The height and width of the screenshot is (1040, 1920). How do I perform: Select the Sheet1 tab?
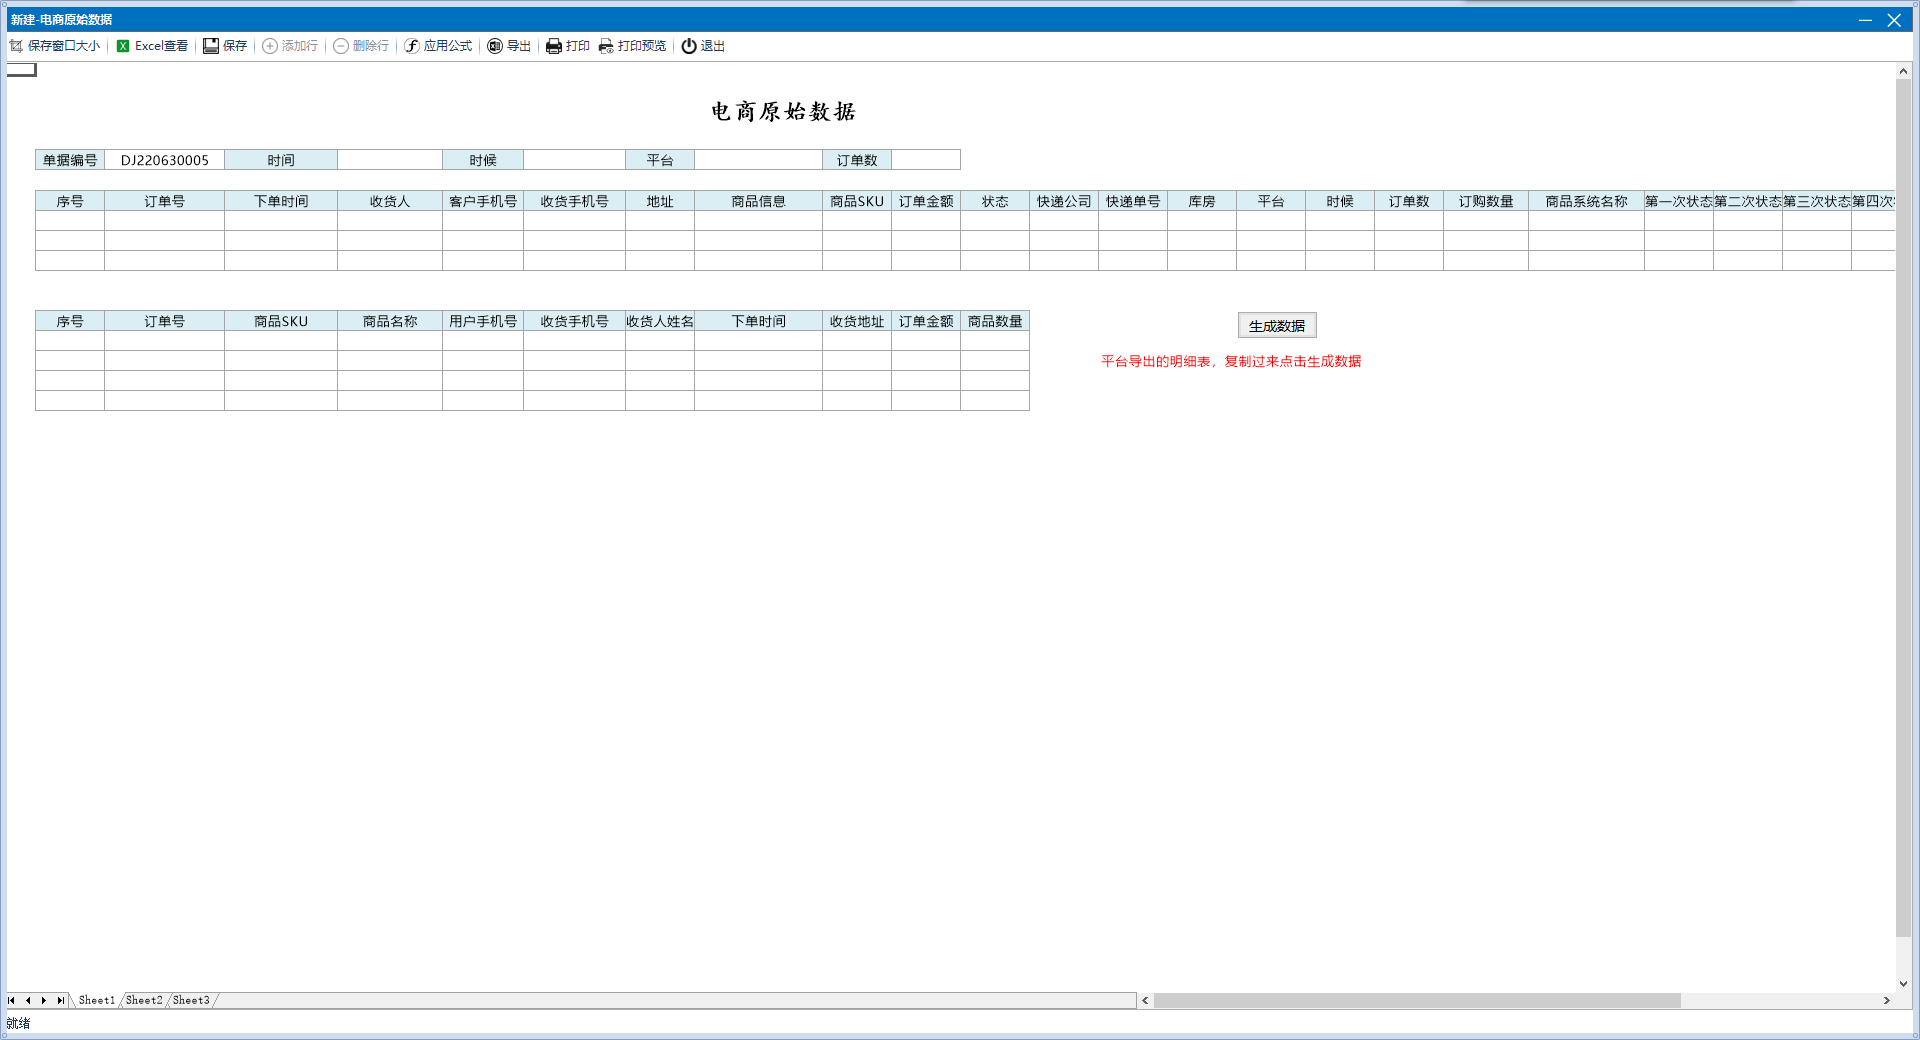pos(97,1000)
